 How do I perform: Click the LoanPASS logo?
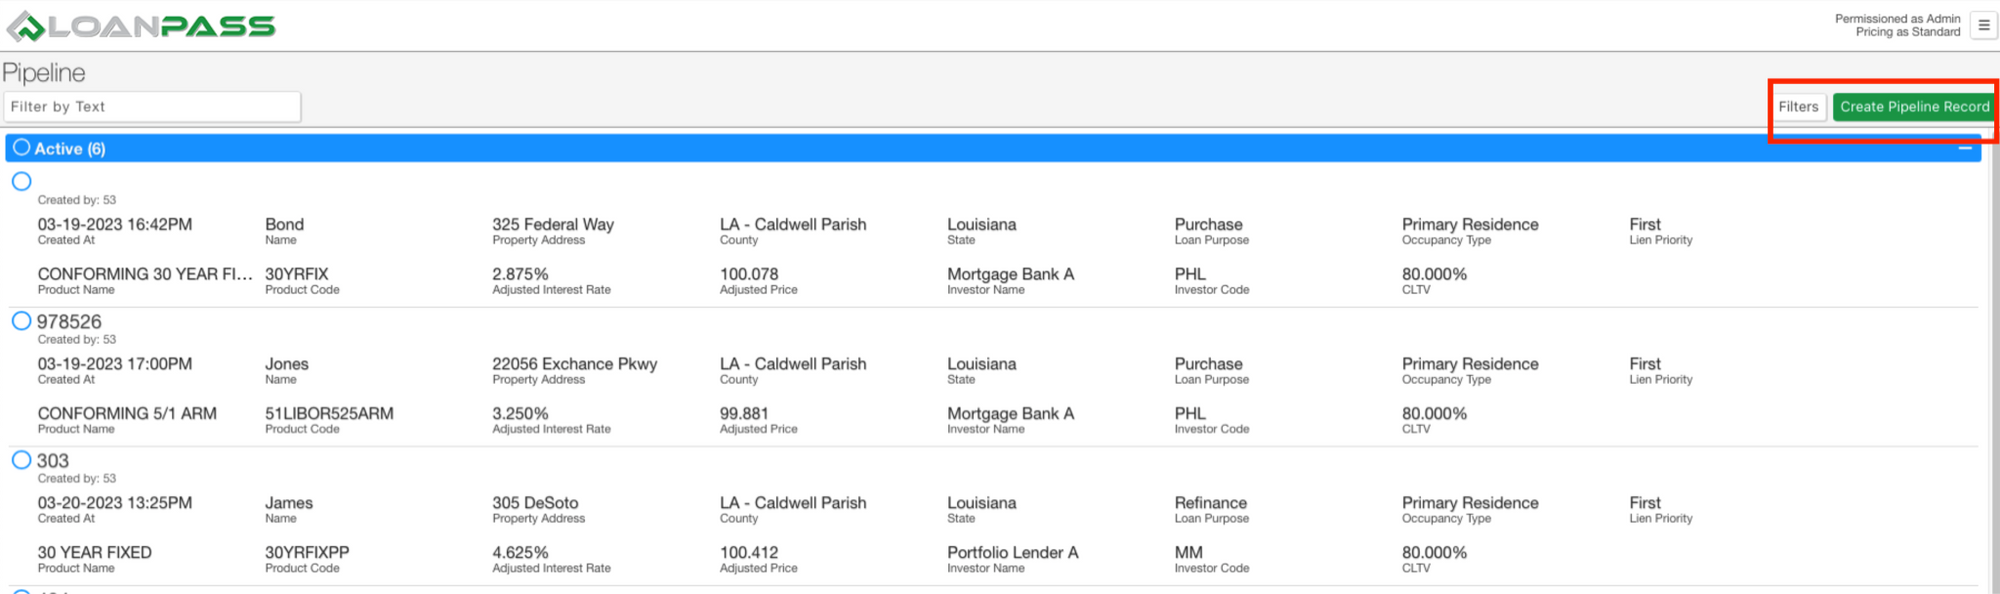[x=141, y=27]
